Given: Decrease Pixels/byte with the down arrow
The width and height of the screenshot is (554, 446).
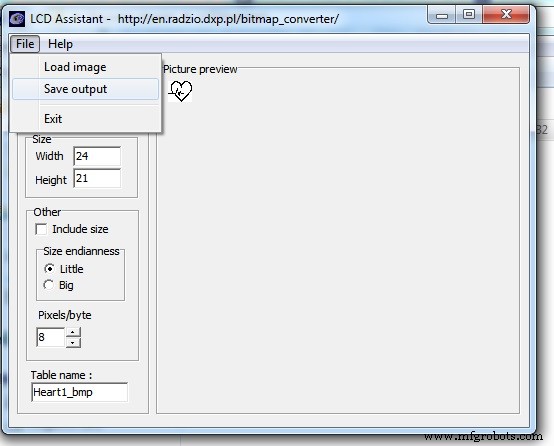Looking at the screenshot, I should (73, 343).
